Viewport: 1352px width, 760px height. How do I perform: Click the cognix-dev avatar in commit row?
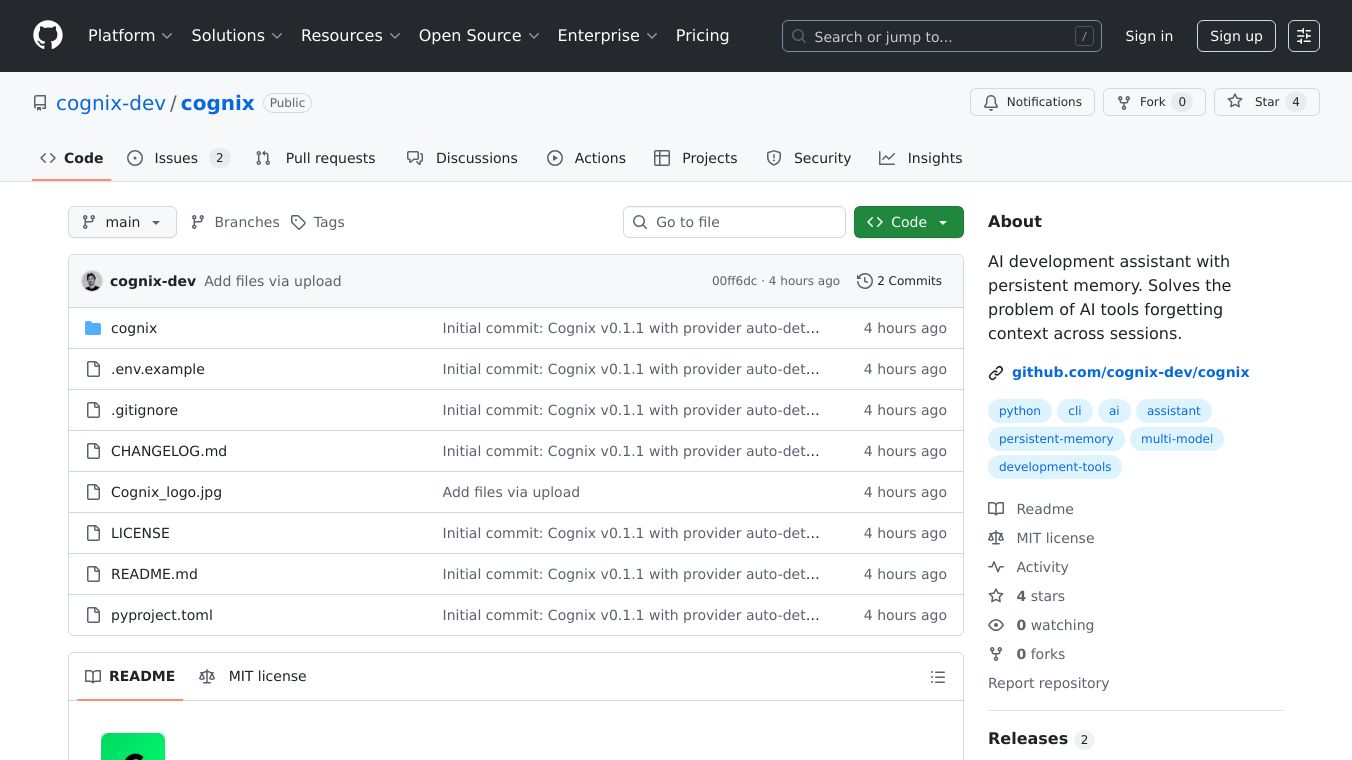pyautogui.click(x=92, y=281)
